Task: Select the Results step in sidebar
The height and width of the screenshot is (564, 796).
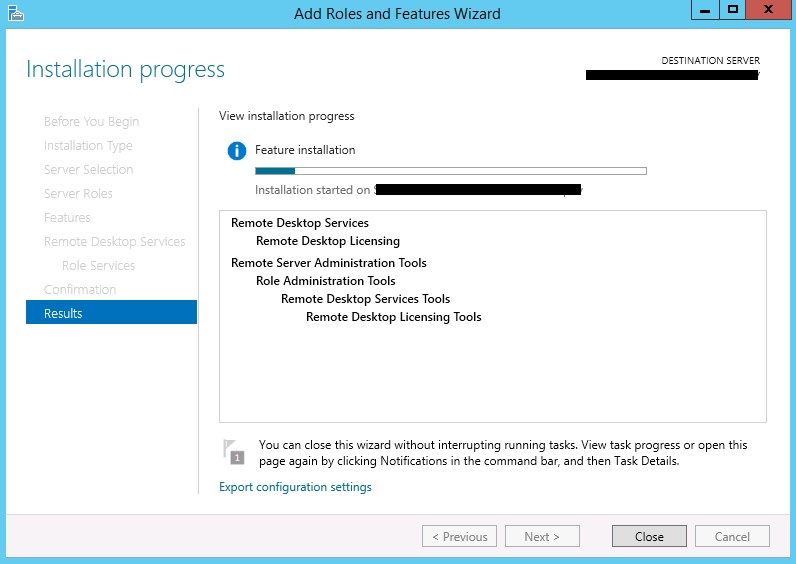Action: pyautogui.click(x=111, y=313)
